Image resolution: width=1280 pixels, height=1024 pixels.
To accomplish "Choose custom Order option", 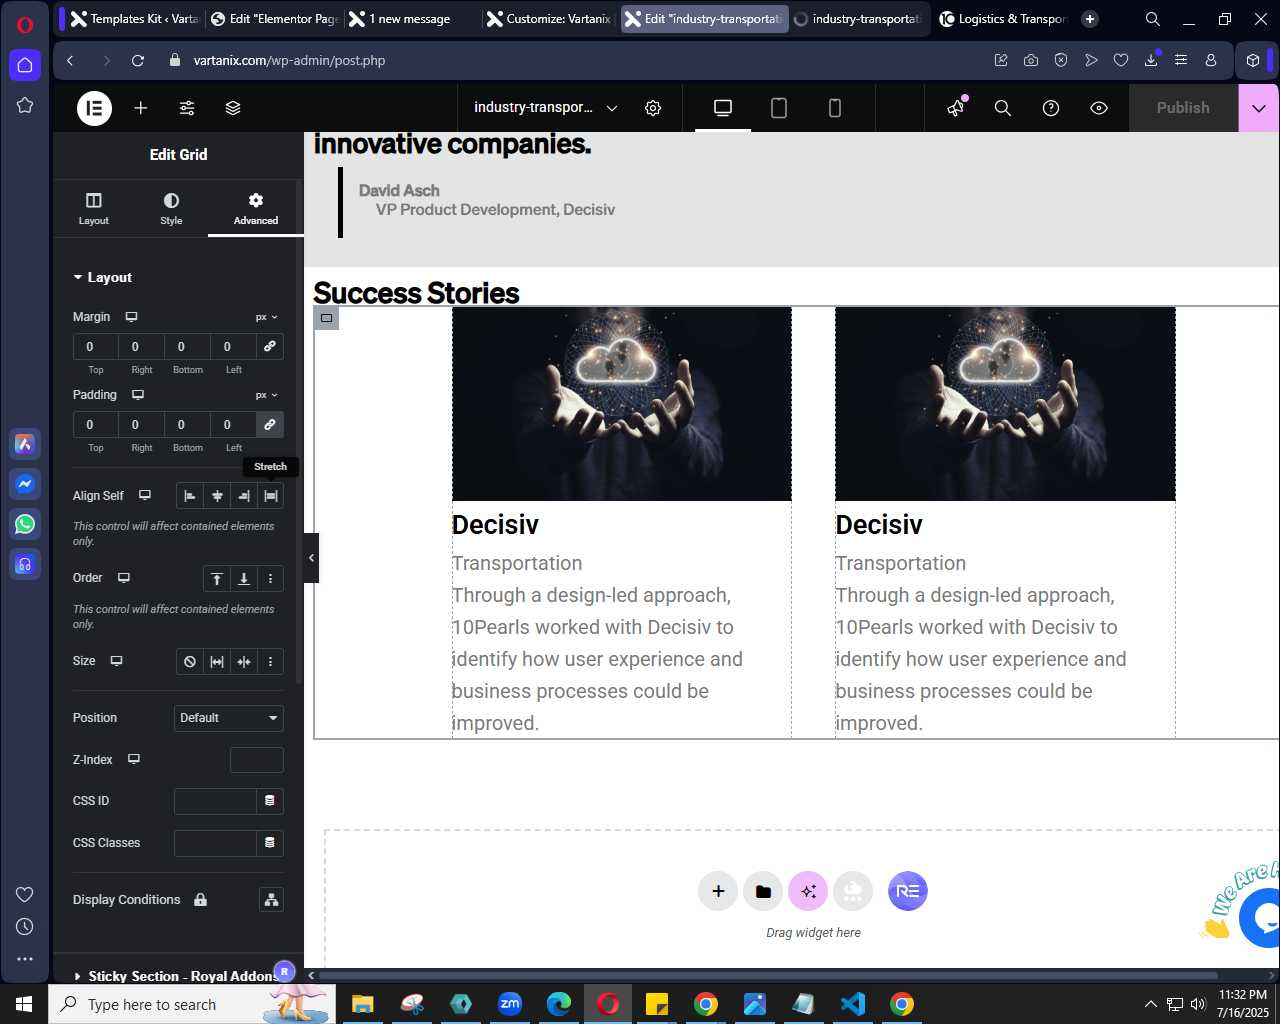I will [271, 579].
